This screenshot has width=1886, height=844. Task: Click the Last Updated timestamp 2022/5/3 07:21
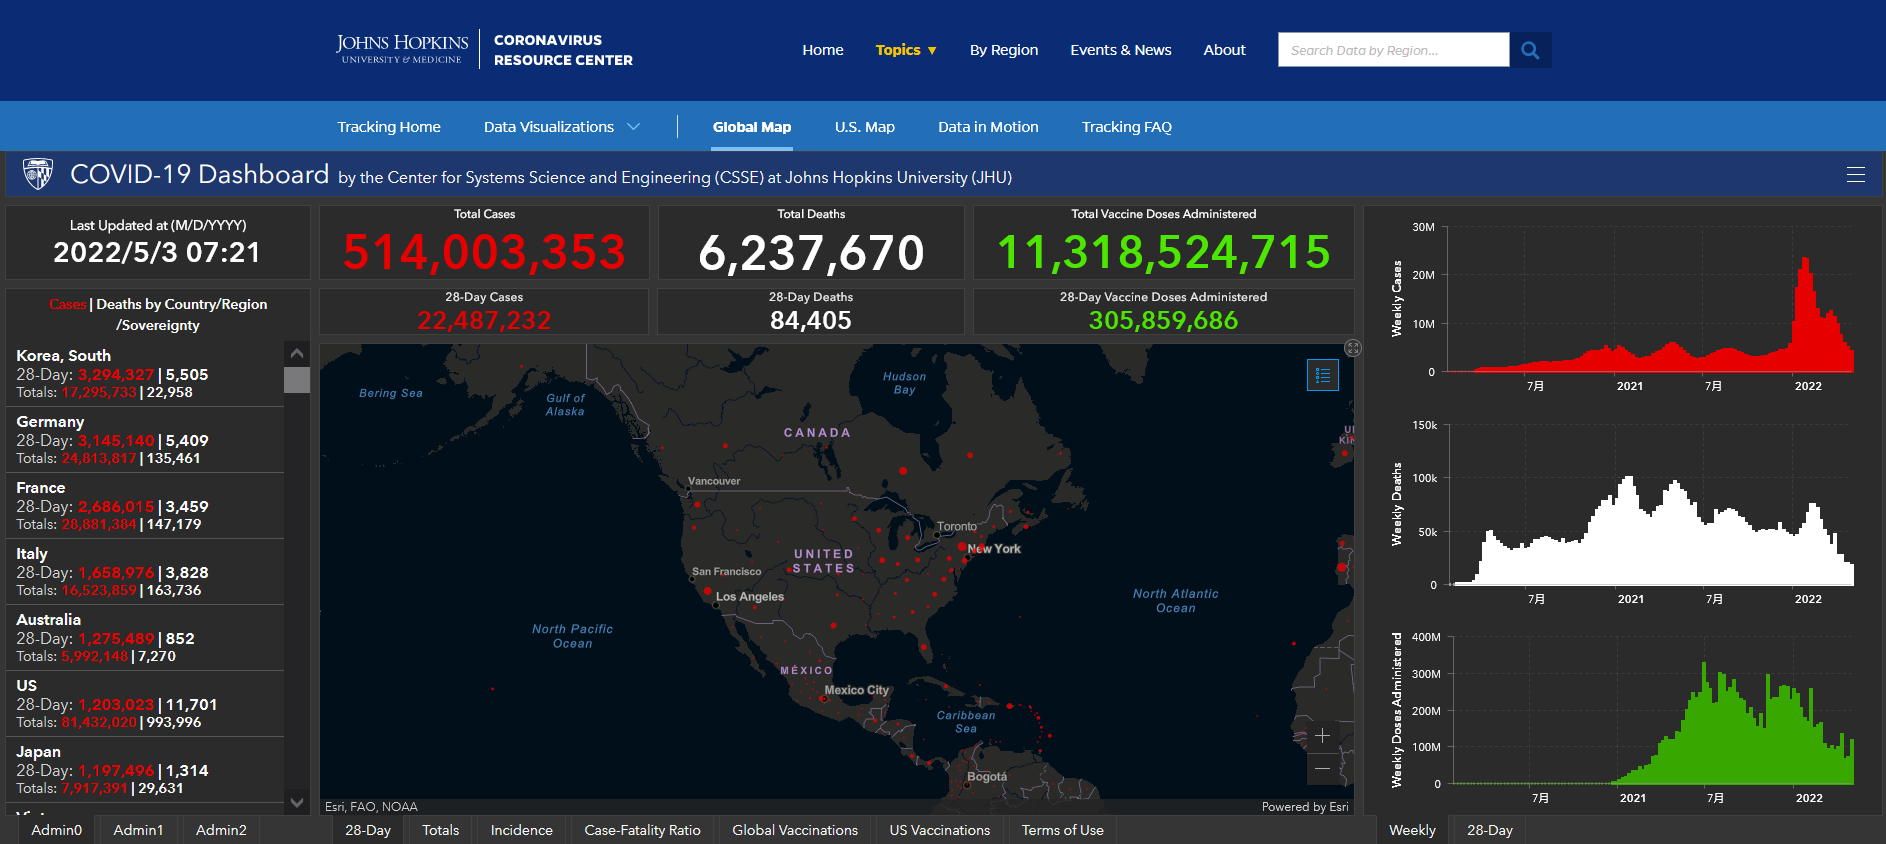click(157, 252)
